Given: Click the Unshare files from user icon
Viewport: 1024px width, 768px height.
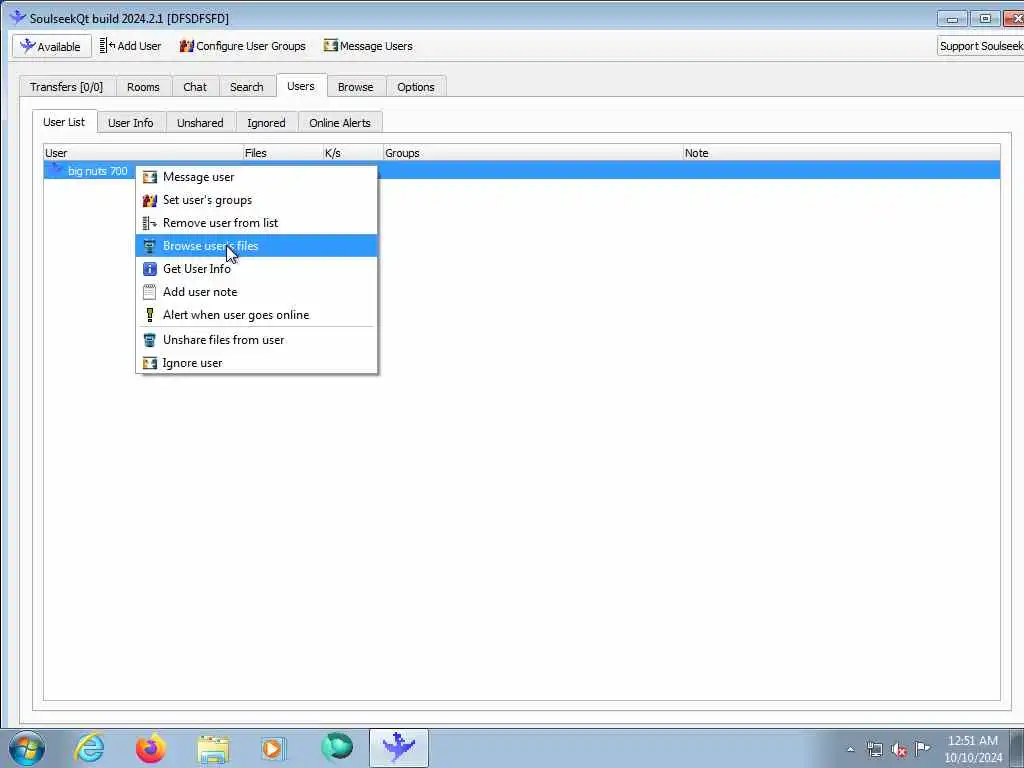Looking at the screenshot, I should click(150, 340).
